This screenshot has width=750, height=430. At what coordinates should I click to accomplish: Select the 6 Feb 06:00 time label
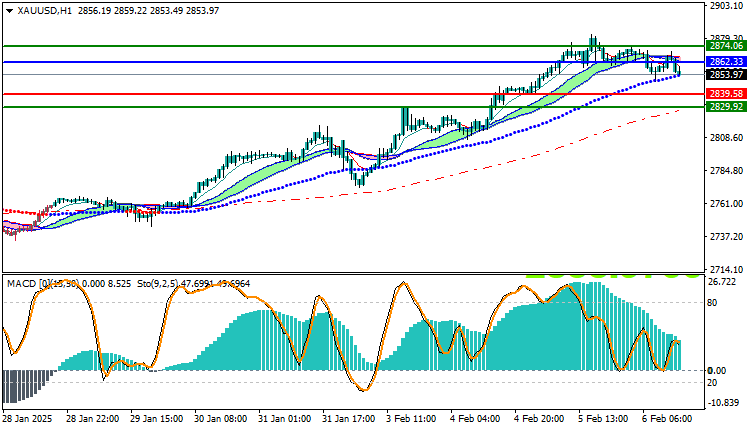(667, 419)
